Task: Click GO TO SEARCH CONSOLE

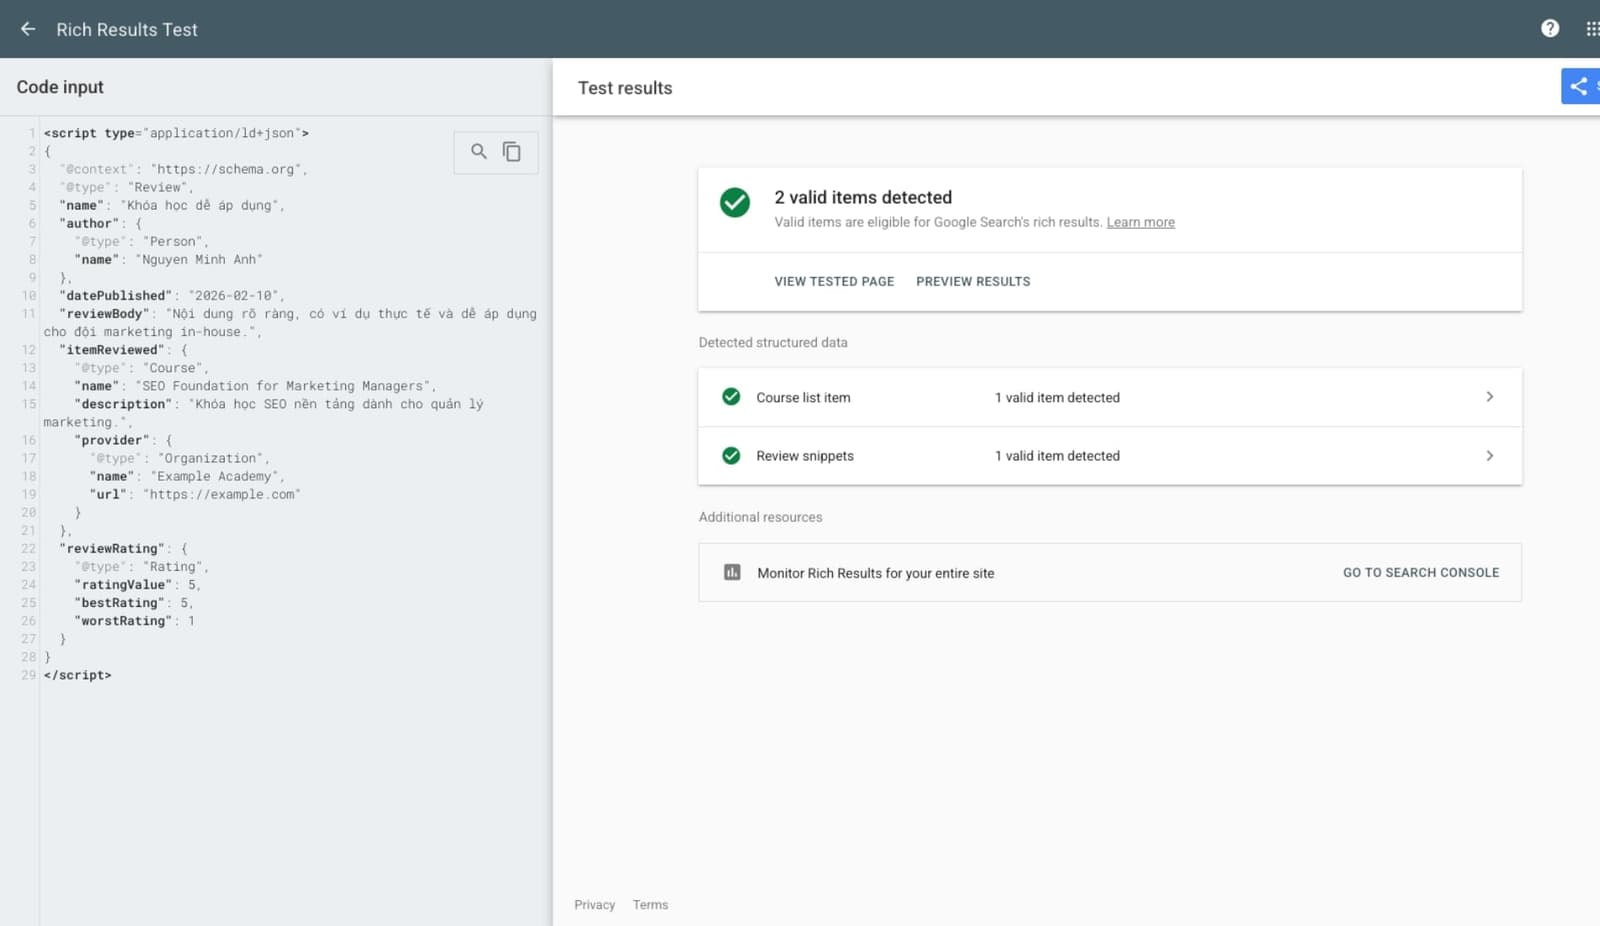Action: (1421, 573)
